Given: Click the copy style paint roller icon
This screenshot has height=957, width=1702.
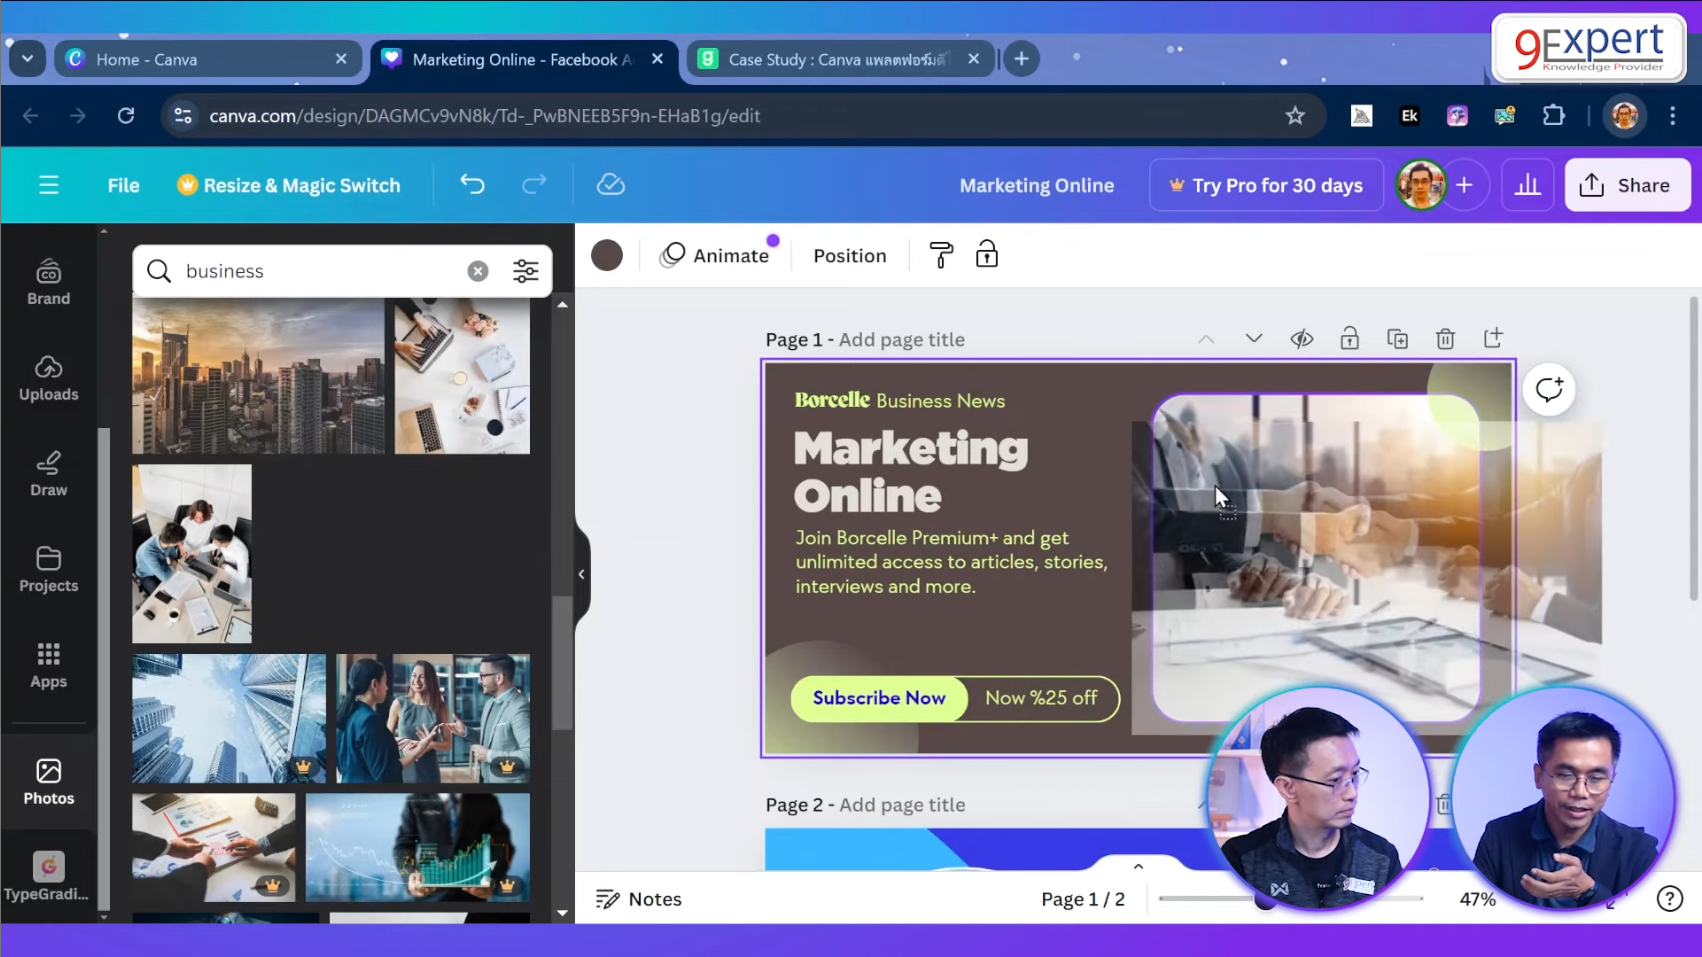Looking at the screenshot, I should tap(940, 255).
